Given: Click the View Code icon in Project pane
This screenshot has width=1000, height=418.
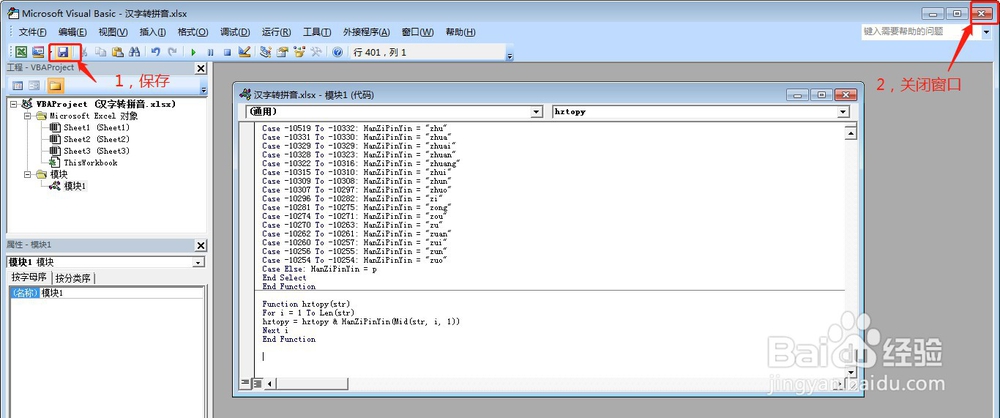Looking at the screenshot, I should click(x=17, y=86).
